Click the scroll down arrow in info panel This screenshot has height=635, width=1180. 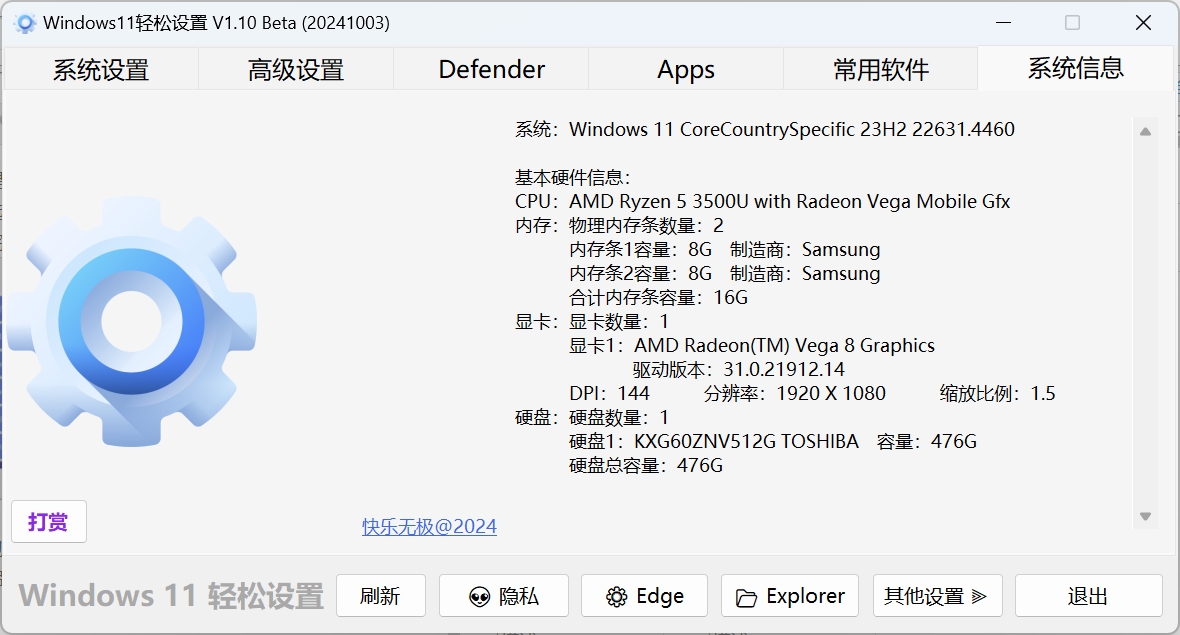1146,517
